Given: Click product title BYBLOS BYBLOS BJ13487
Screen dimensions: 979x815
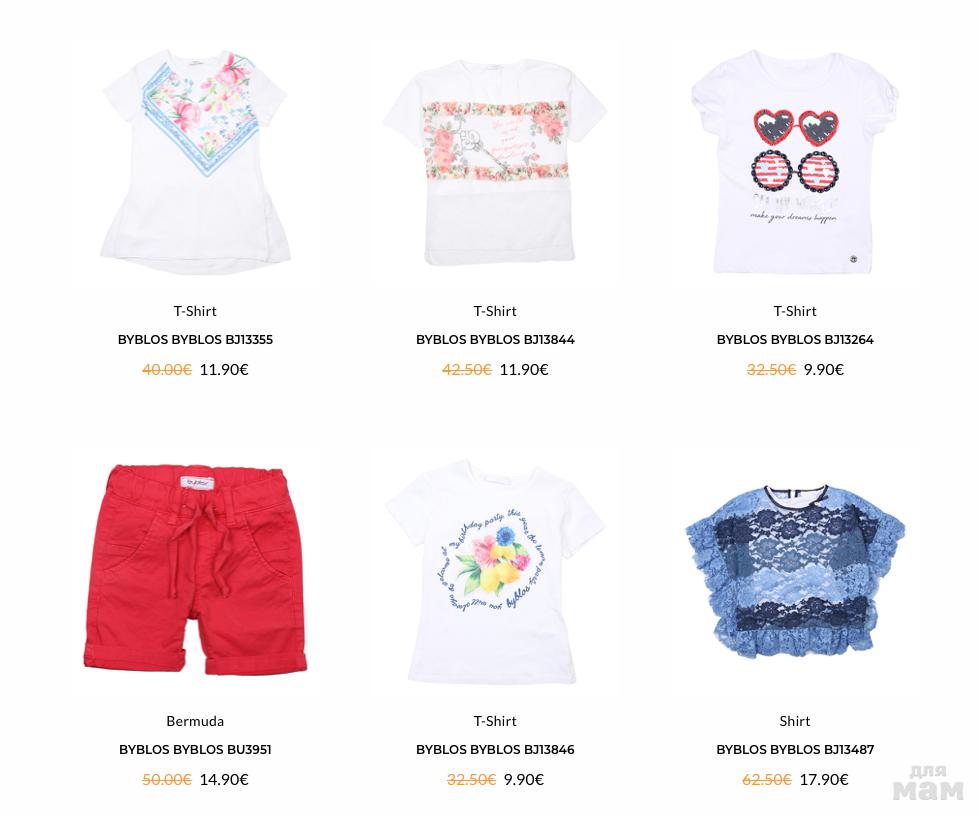Looking at the screenshot, I should click(x=795, y=749).
